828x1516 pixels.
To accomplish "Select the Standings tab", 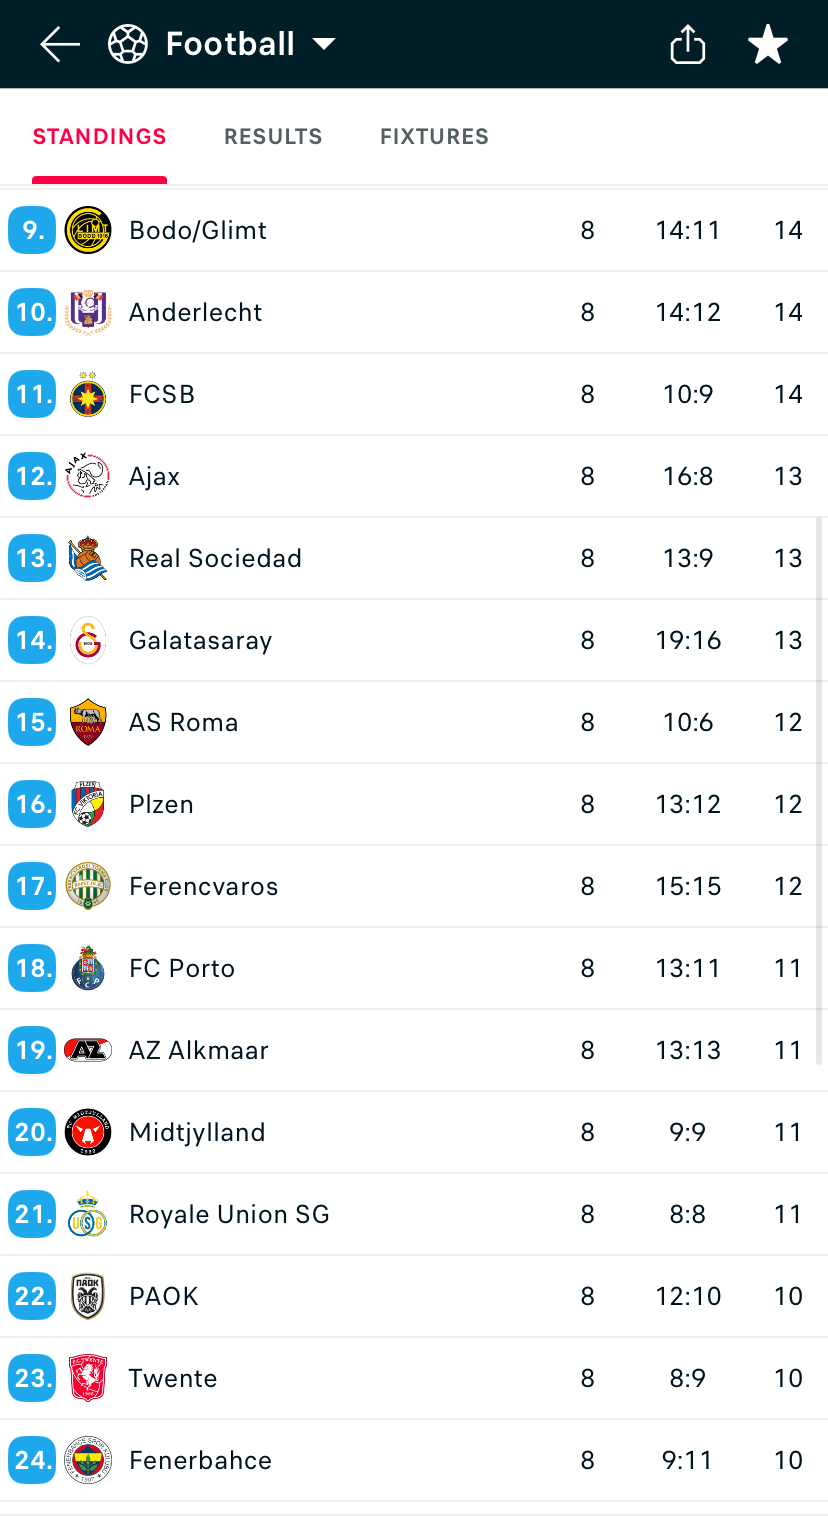I will coord(99,137).
